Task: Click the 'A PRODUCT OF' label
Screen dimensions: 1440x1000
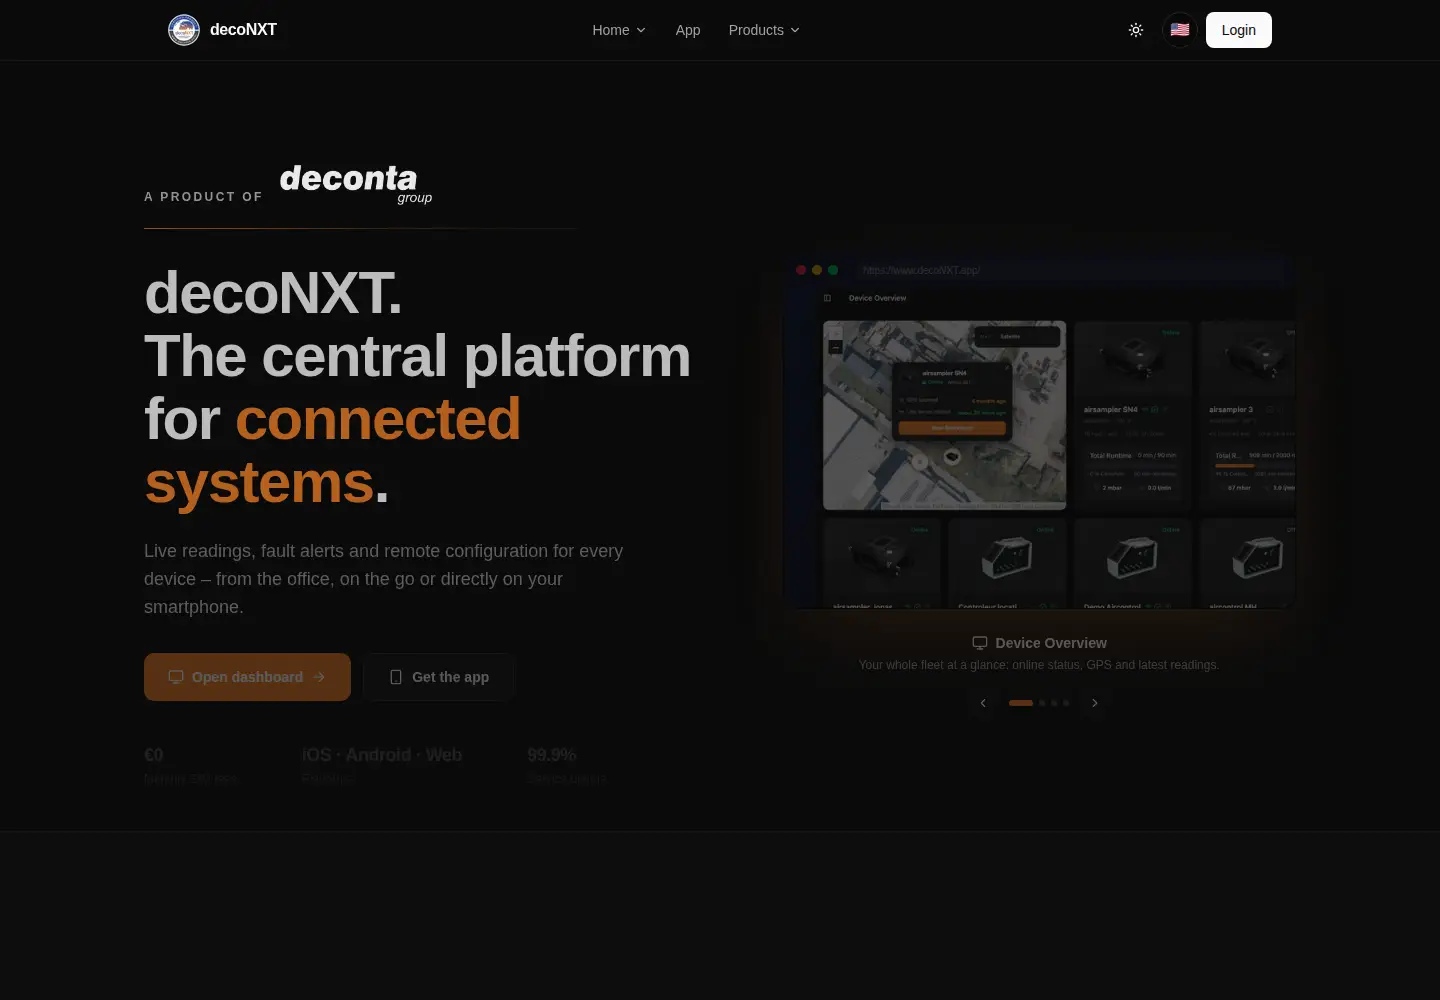Action: coord(203,197)
